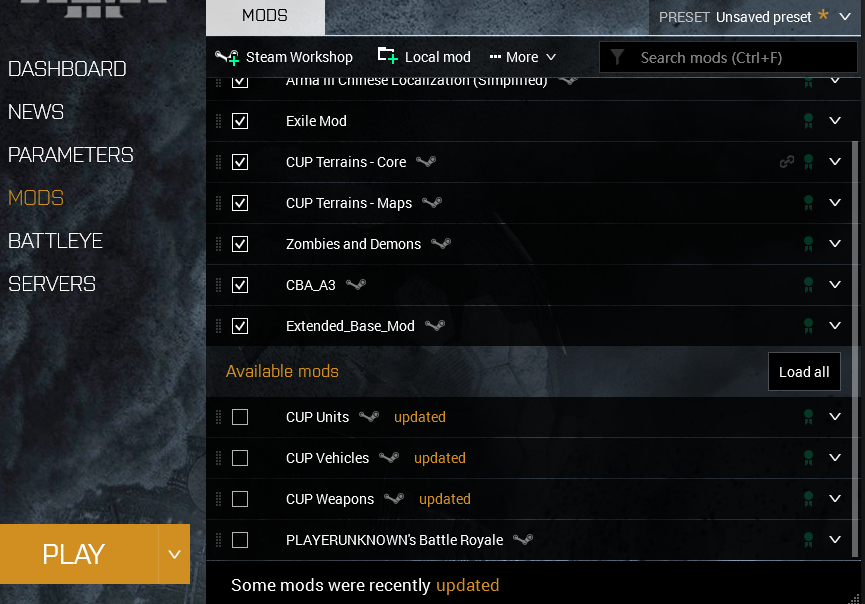Expand CUP Weapons details chevron
Image resolution: width=865 pixels, height=604 pixels.
coord(835,499)
